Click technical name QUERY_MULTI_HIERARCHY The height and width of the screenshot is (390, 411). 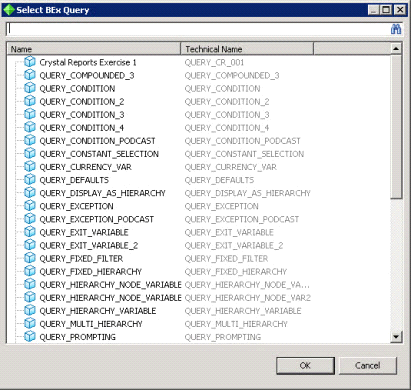point(236,324)
